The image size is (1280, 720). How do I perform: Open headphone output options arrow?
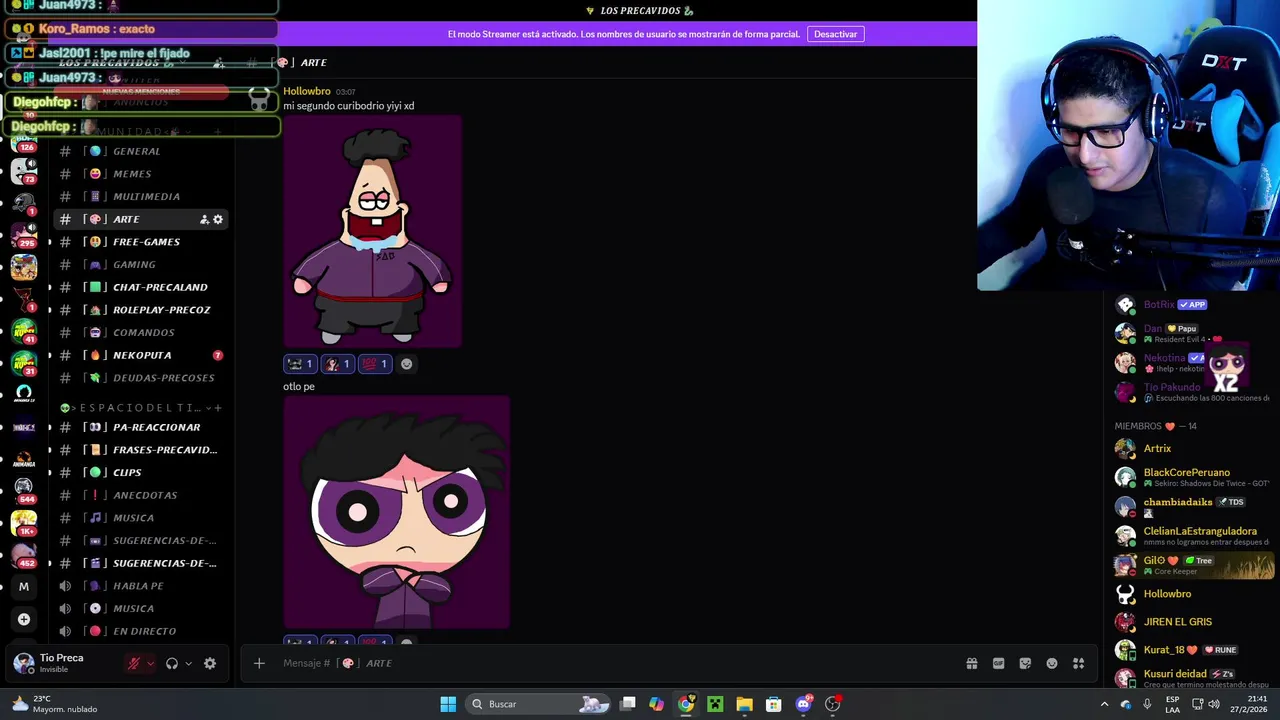point(188,663)
